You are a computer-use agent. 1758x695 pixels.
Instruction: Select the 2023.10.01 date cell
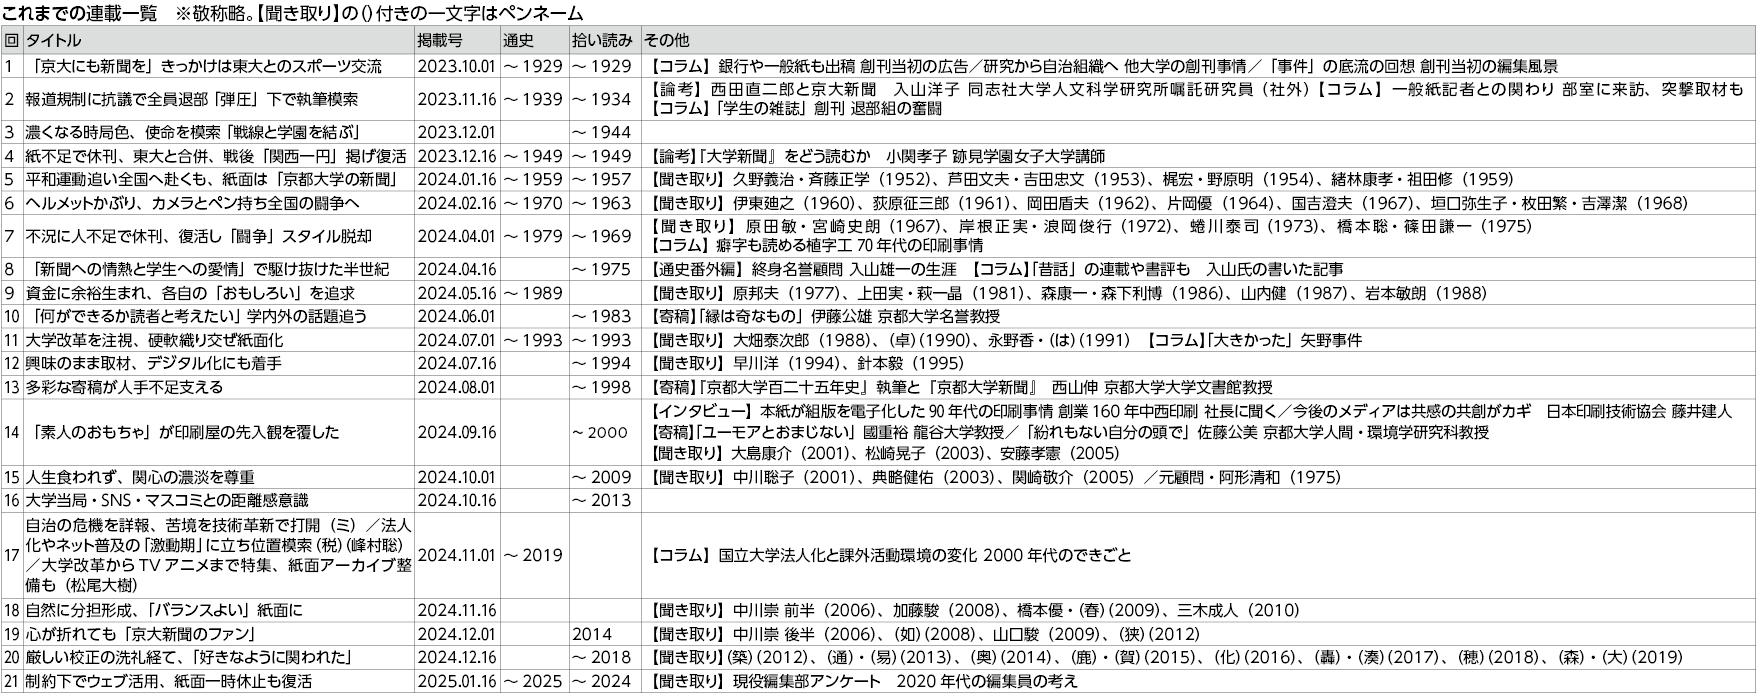pyautogui.click(x=456, y=67)
